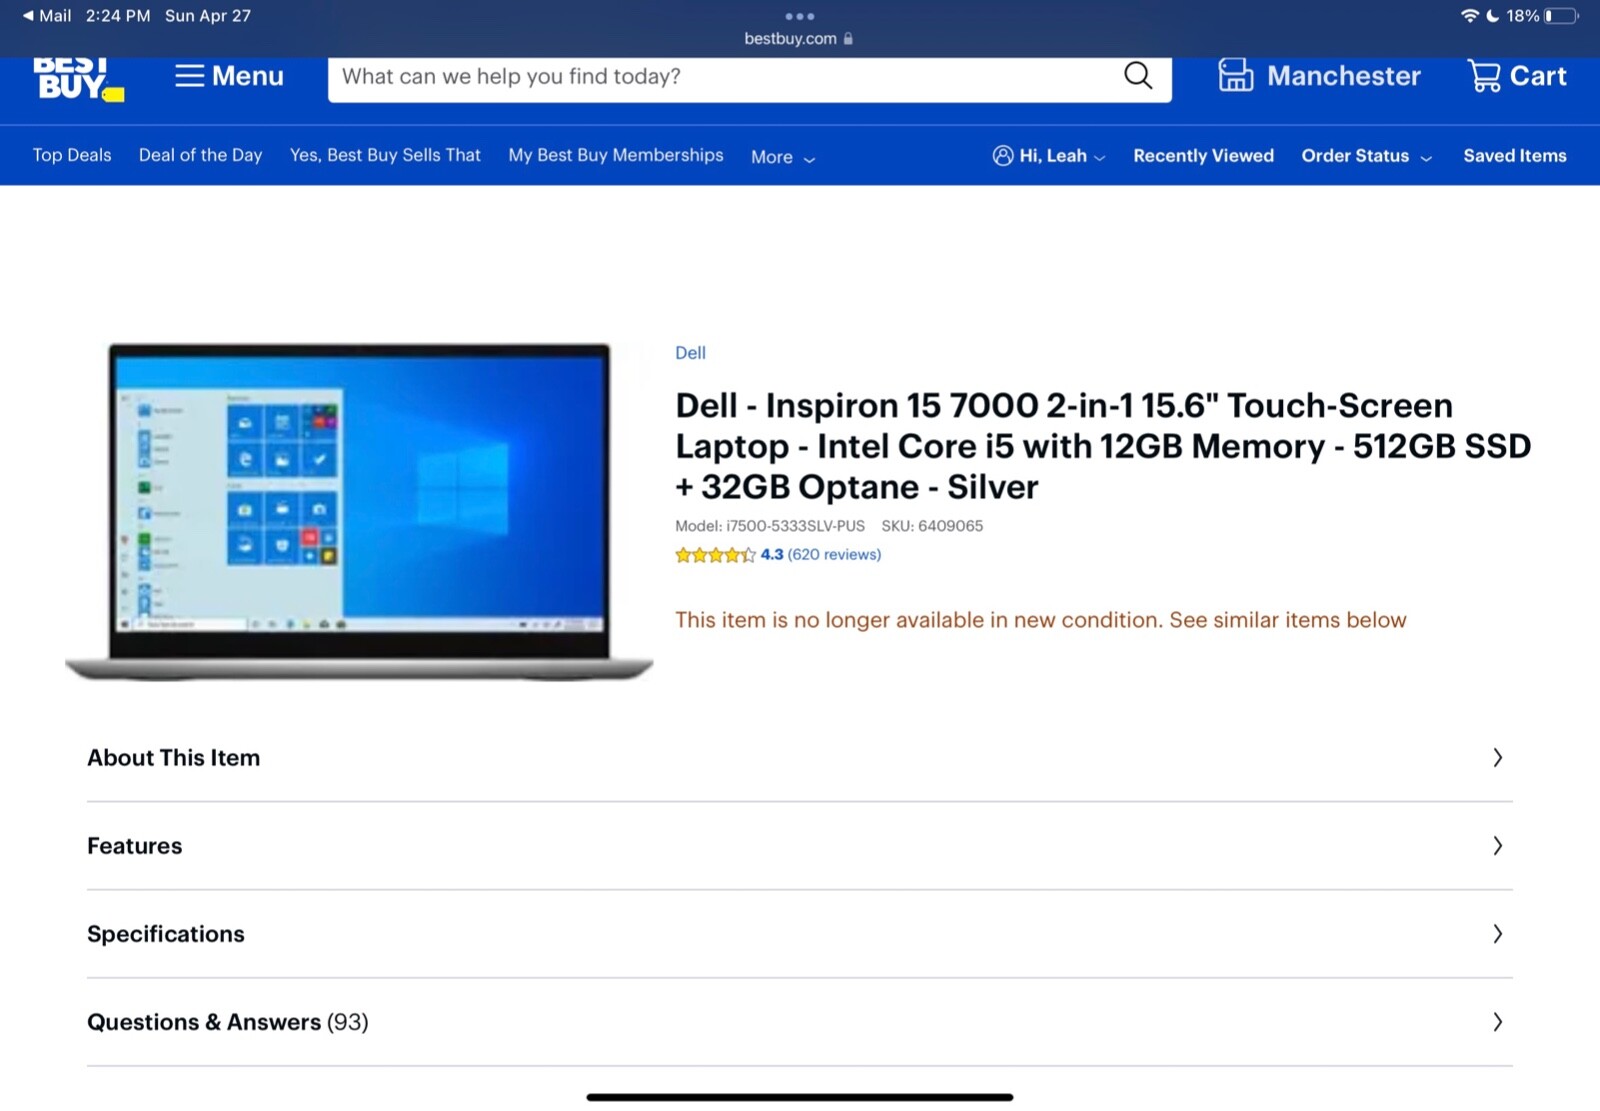Open the laptop product image
This screenshot has width=1600, height=1111.
tap(359, 512)
